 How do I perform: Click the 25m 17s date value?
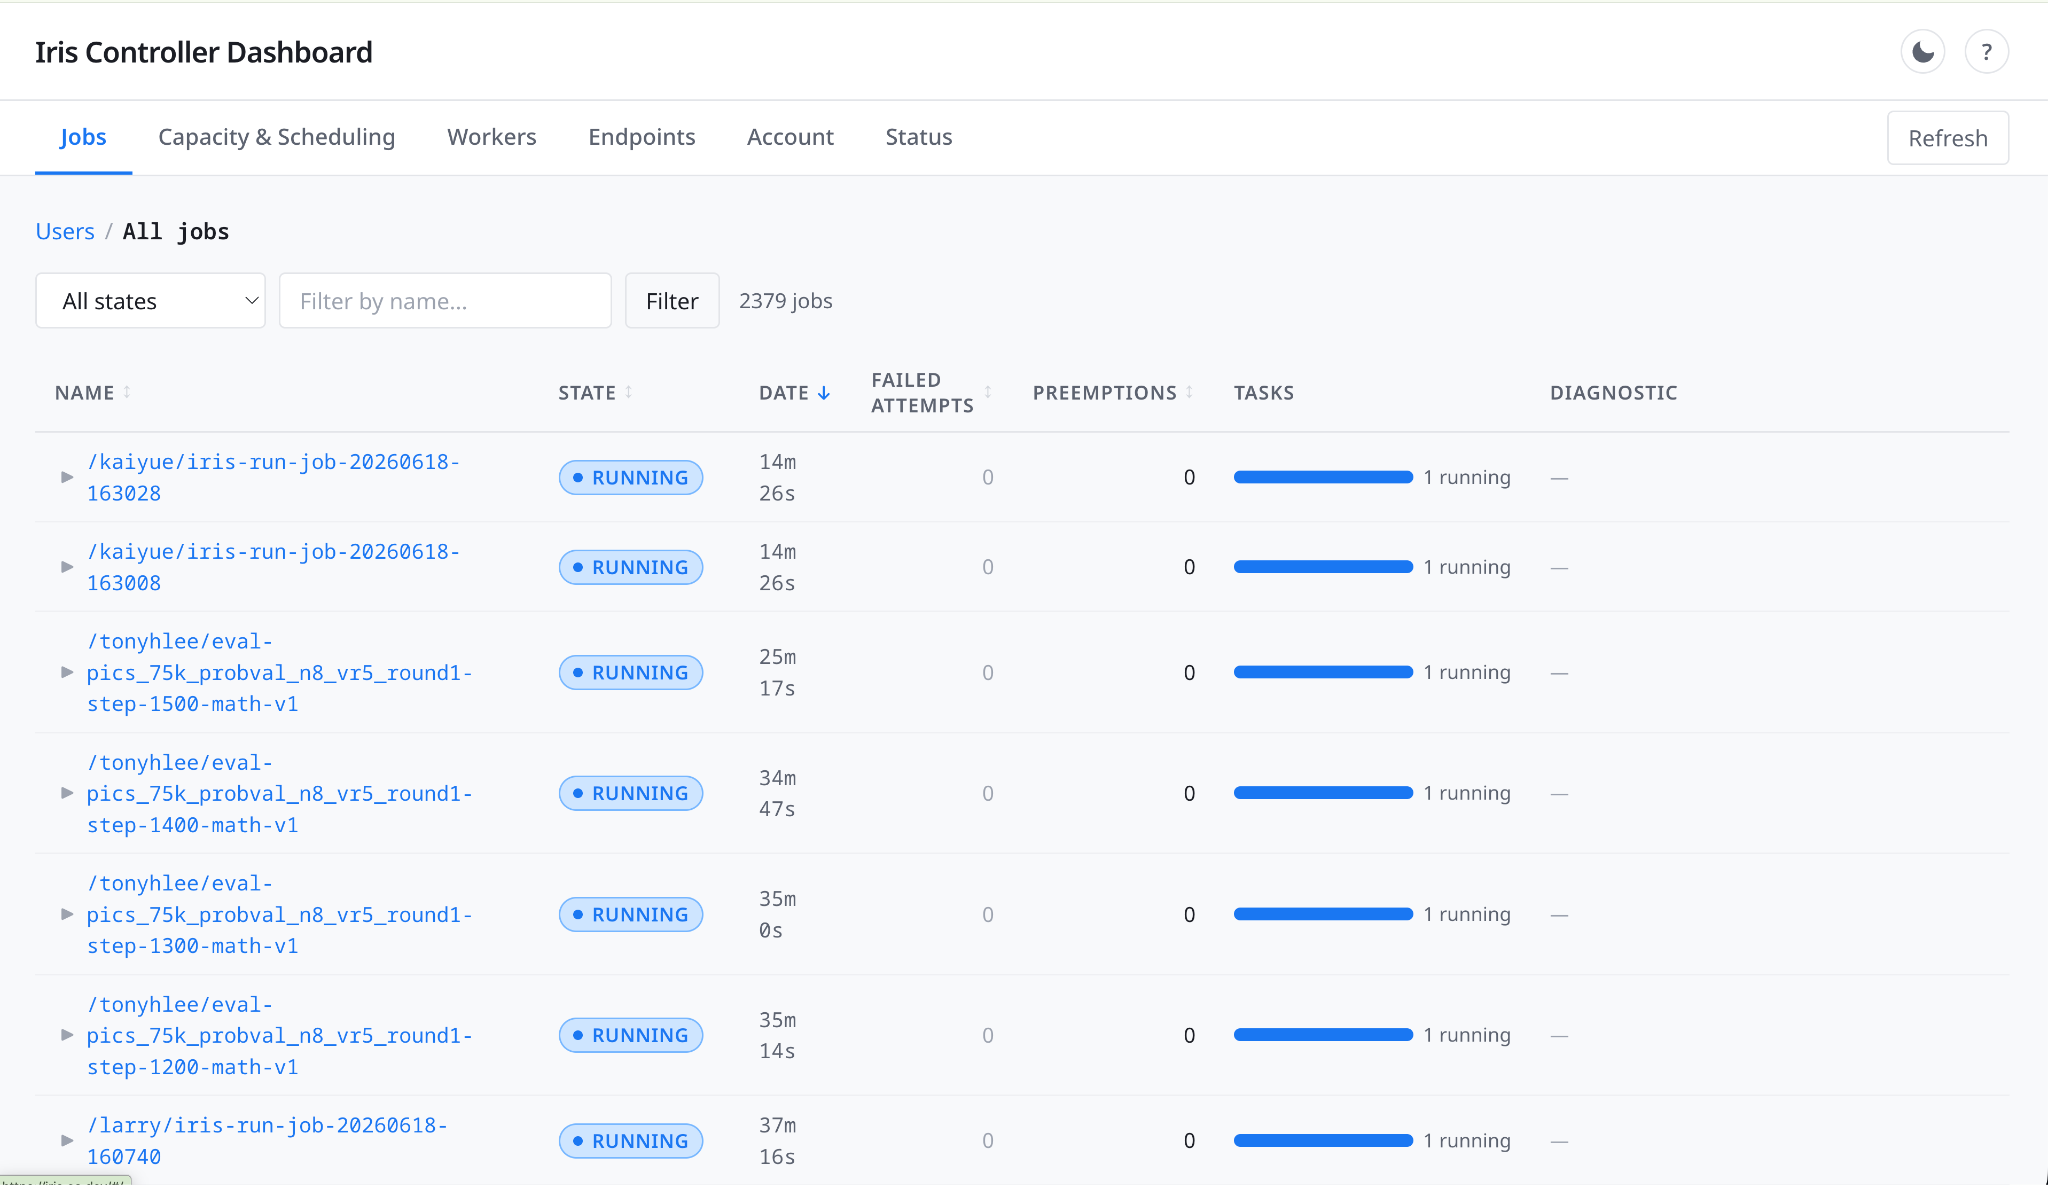tap(777, 672)
